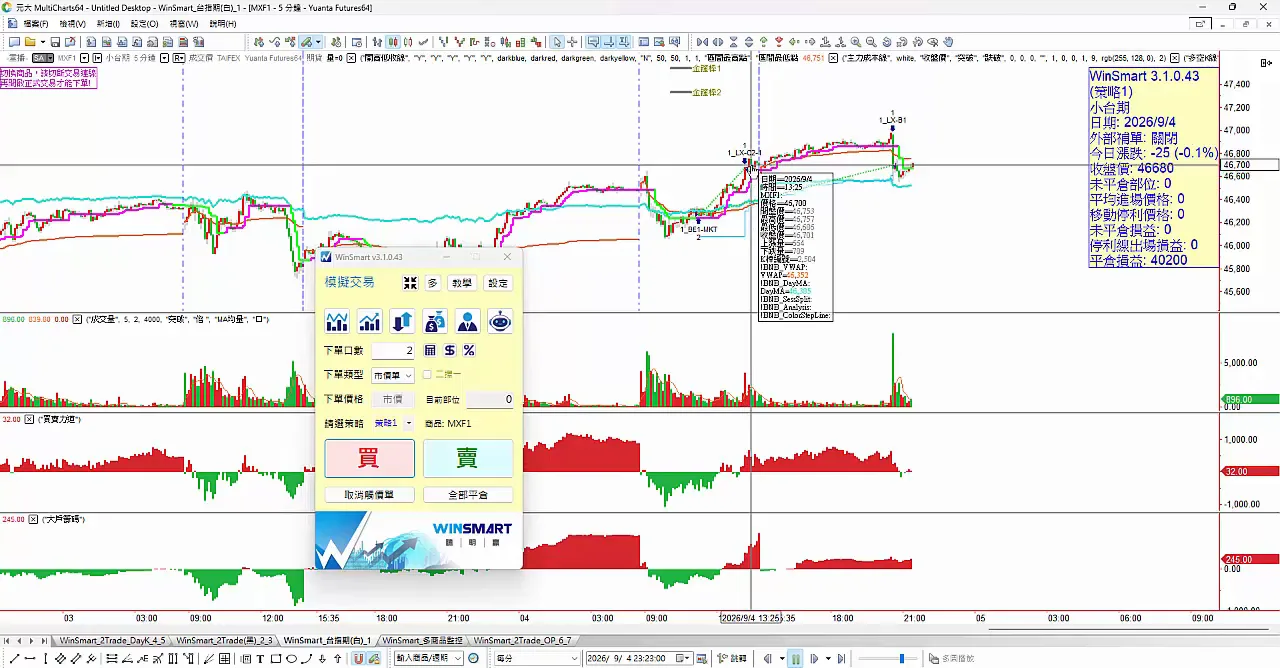Open the 設定 button in WinSmart

pyautogui.click(x=497, y=283)
